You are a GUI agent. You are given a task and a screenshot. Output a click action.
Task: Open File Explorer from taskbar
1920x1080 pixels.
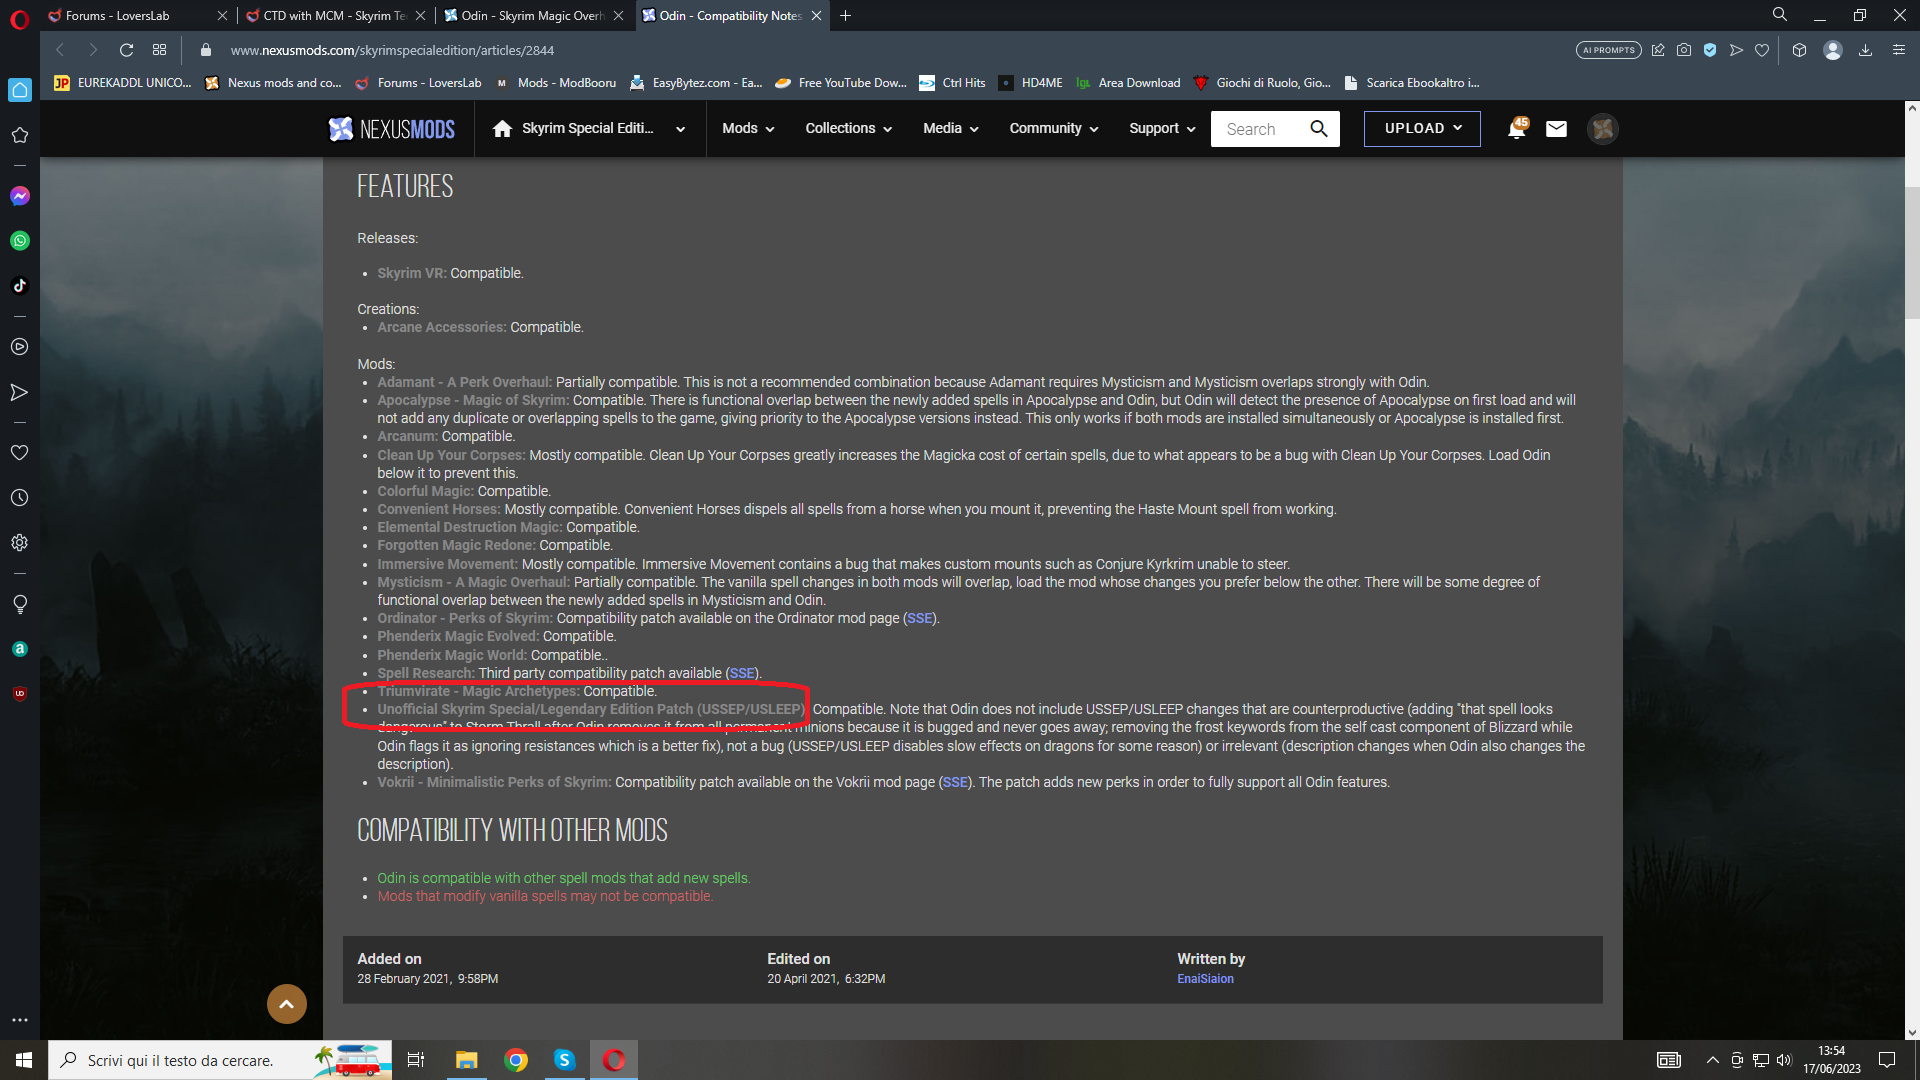click(x=467, y=1060)
